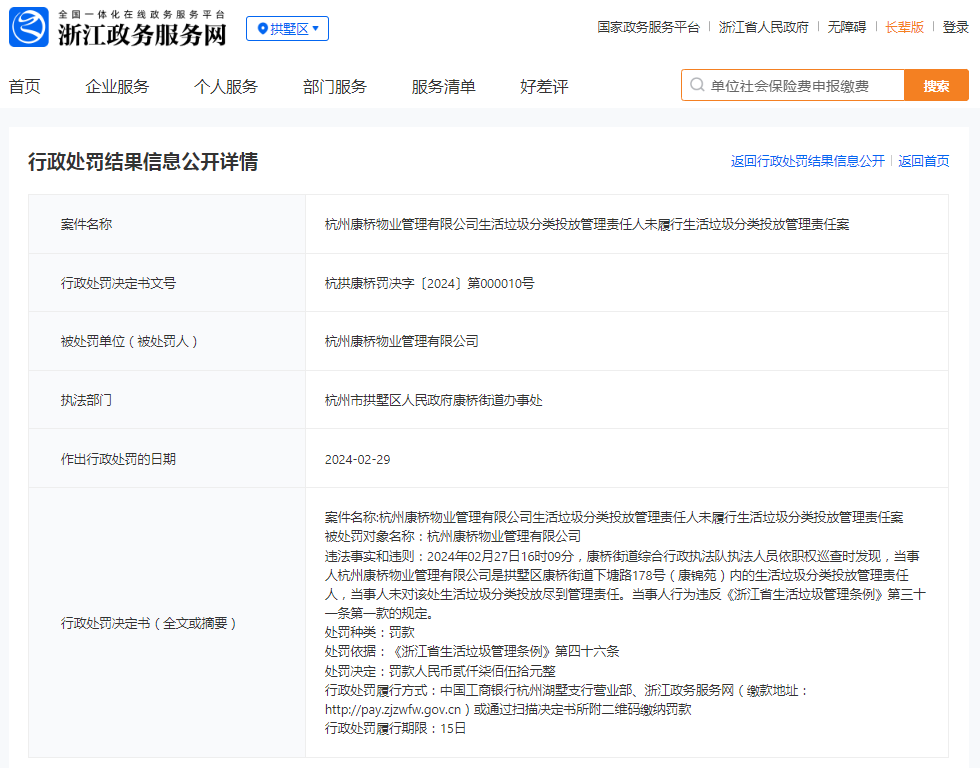Focus the search input field

[x=793, y=86]
